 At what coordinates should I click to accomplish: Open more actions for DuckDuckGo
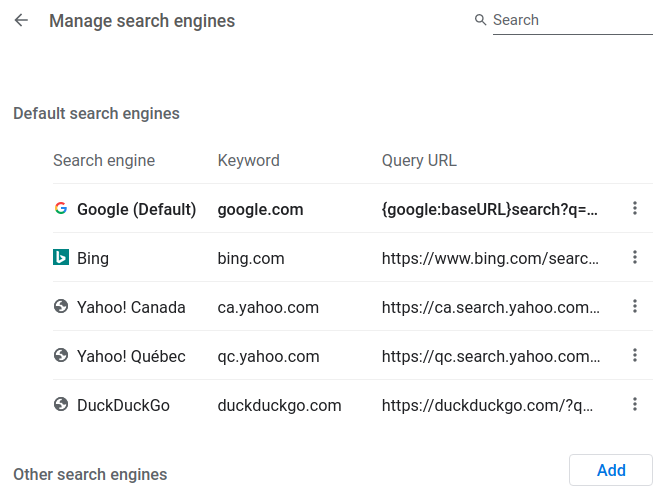[x=635, y=404]
